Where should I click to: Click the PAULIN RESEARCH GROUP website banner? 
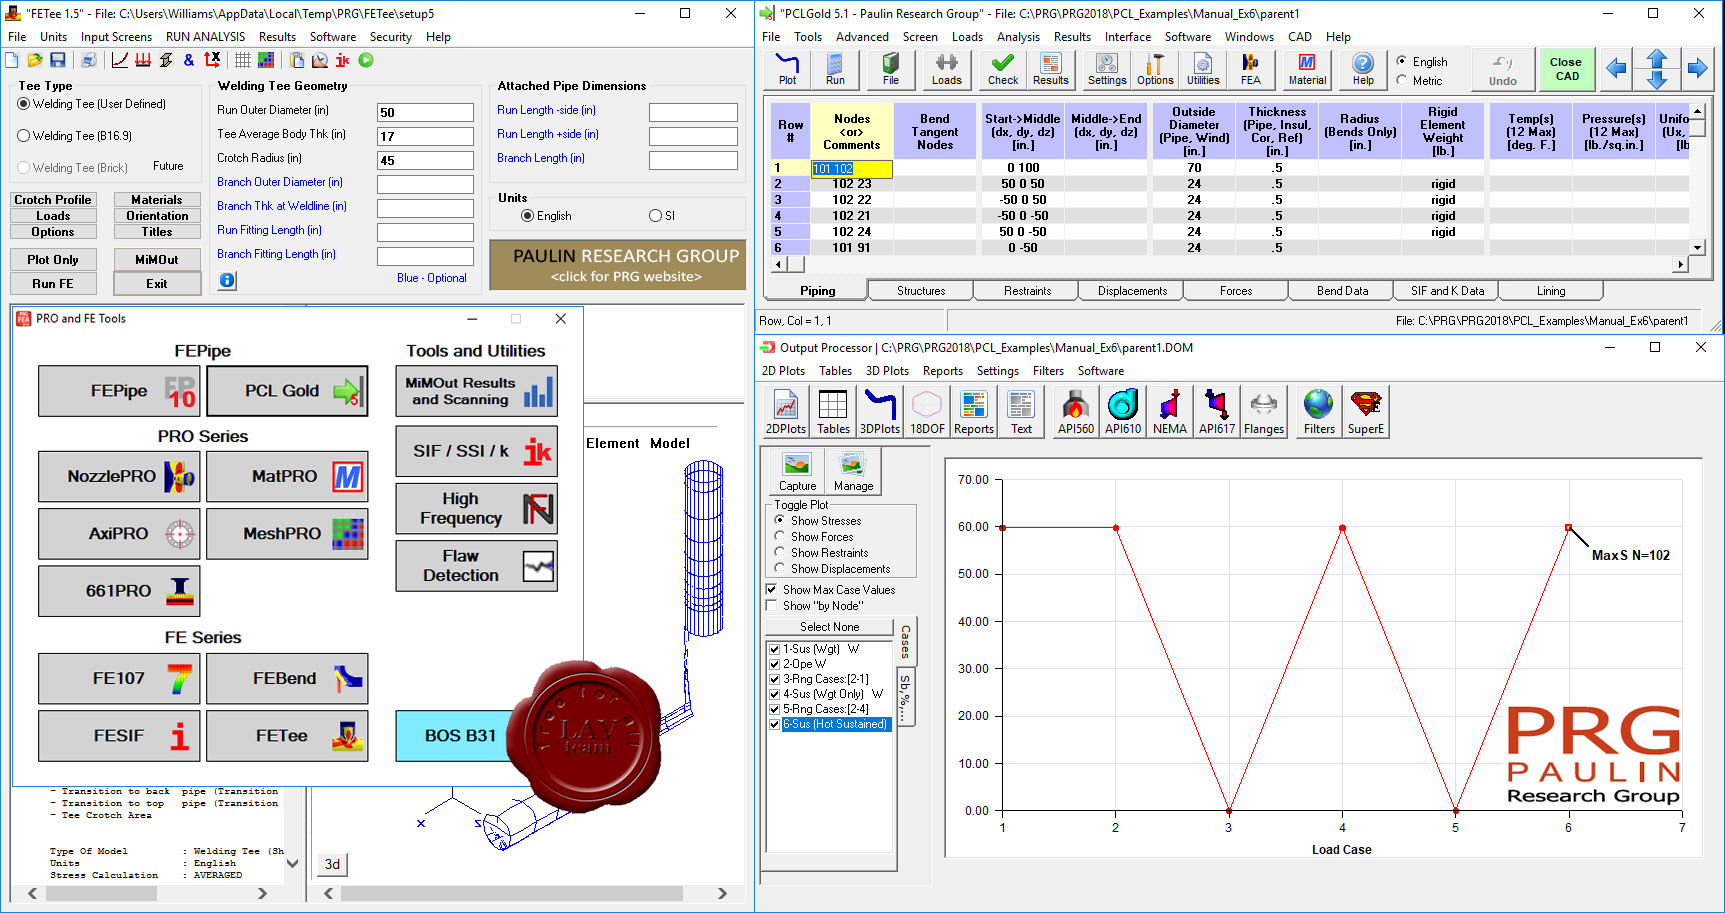point(618,265)
